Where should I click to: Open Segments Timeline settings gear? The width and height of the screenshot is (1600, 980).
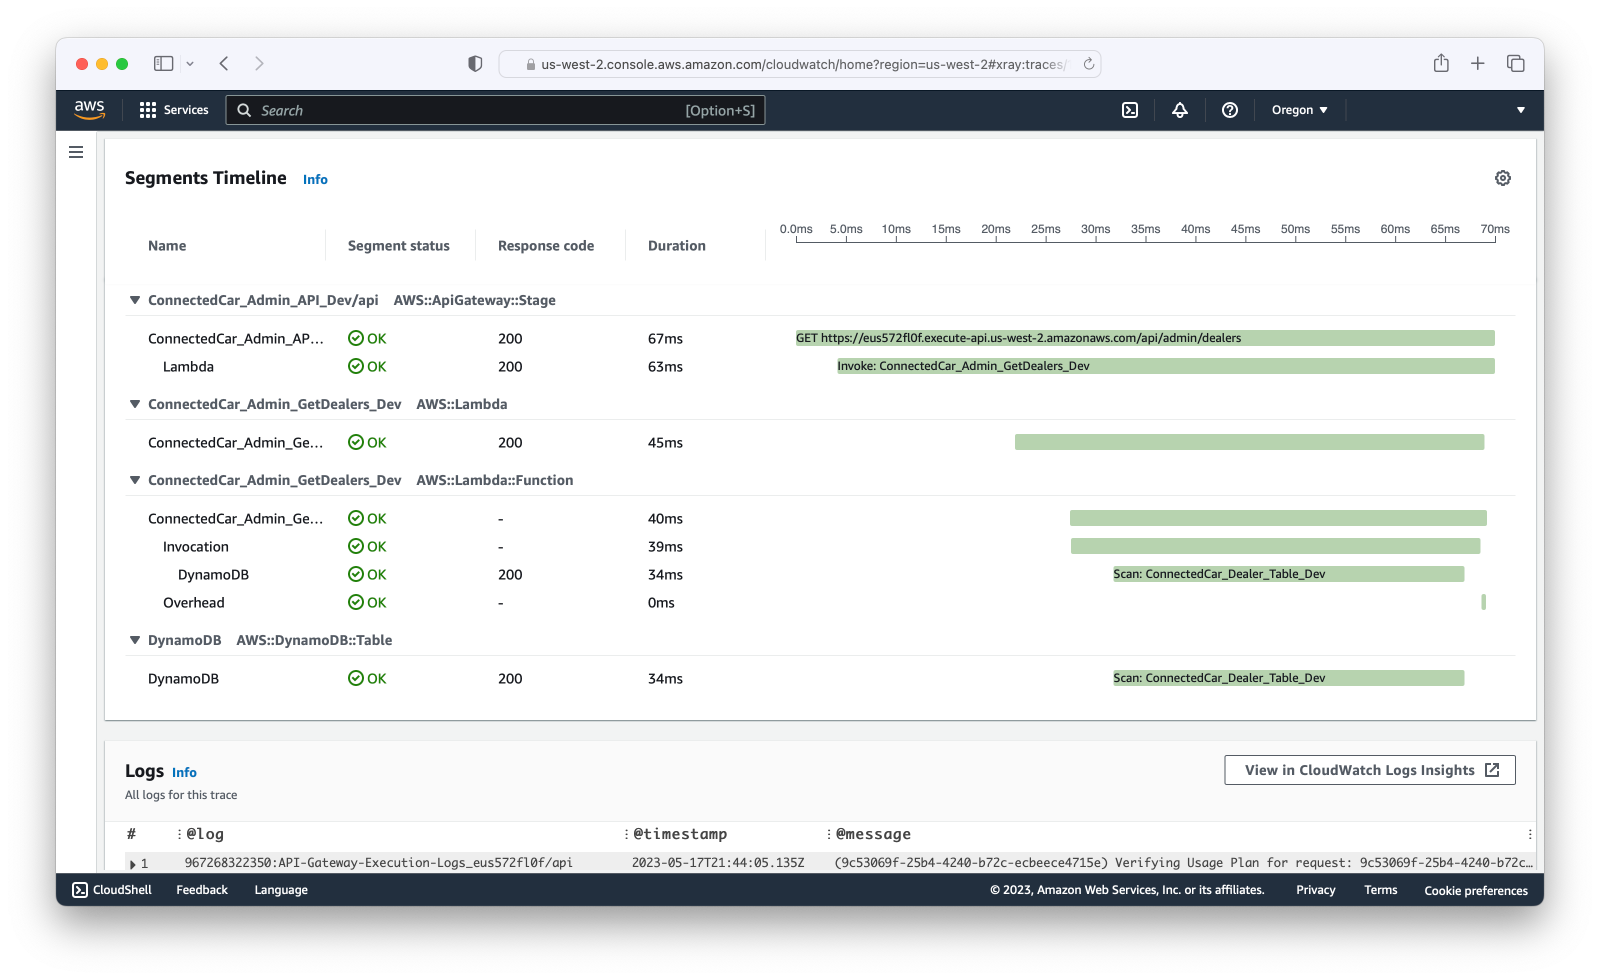1503,178
